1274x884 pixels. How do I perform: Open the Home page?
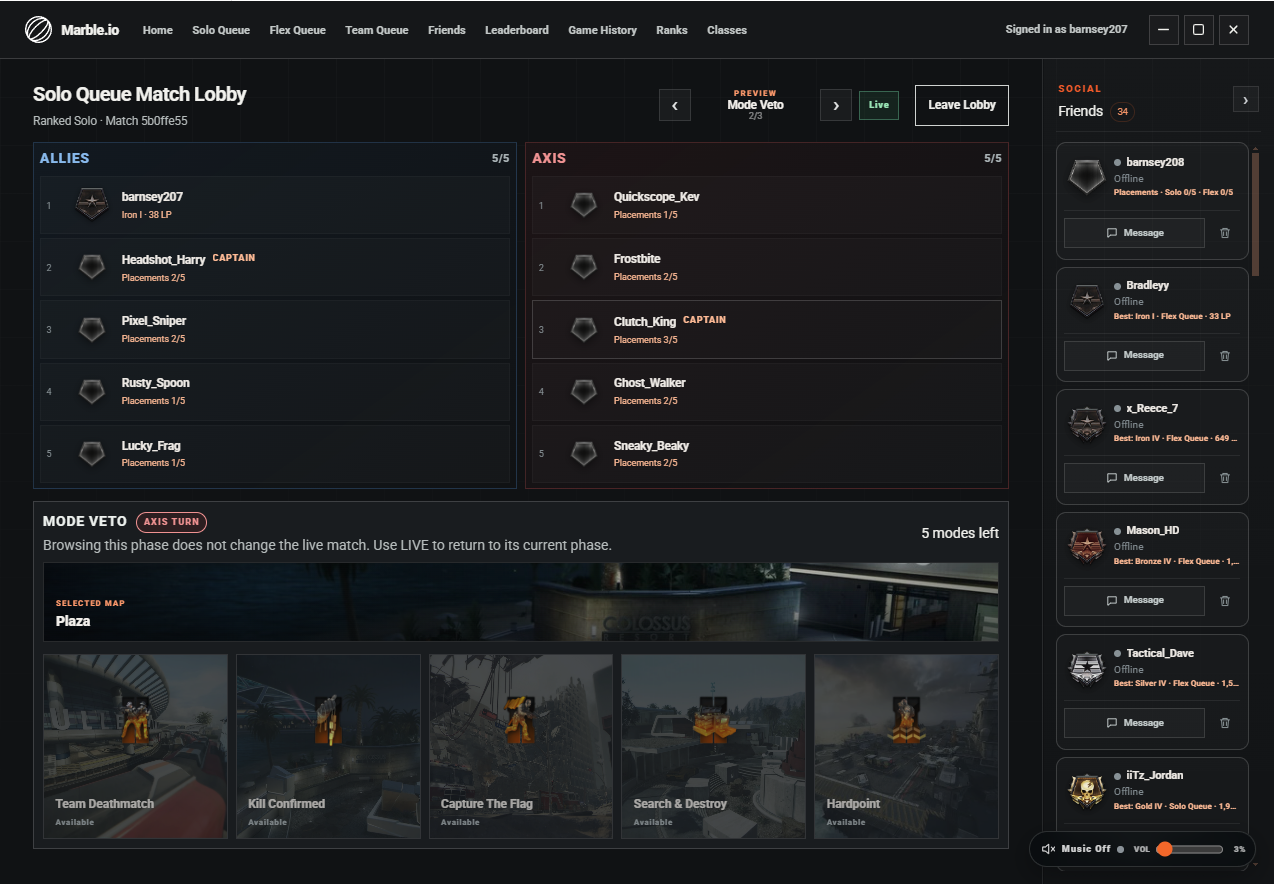(158, 30)
